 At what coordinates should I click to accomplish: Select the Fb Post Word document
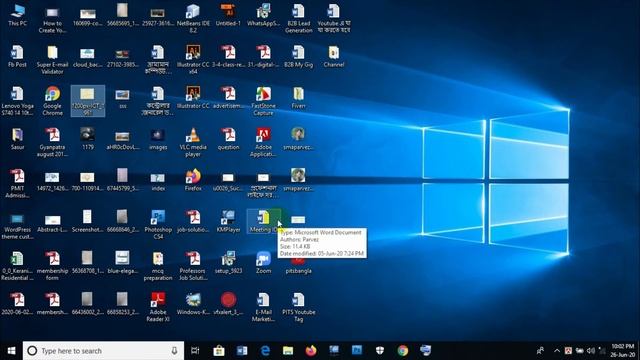[x=18, y=56]
